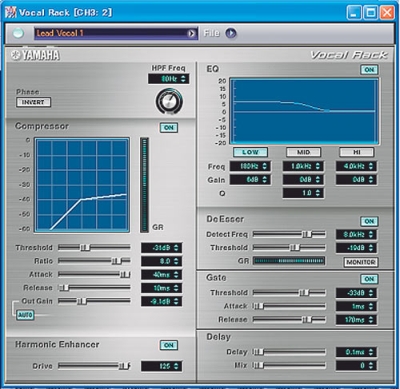
Task: Toggle the Harmonic Enhancer ON switch
Action: click(169, 345)
